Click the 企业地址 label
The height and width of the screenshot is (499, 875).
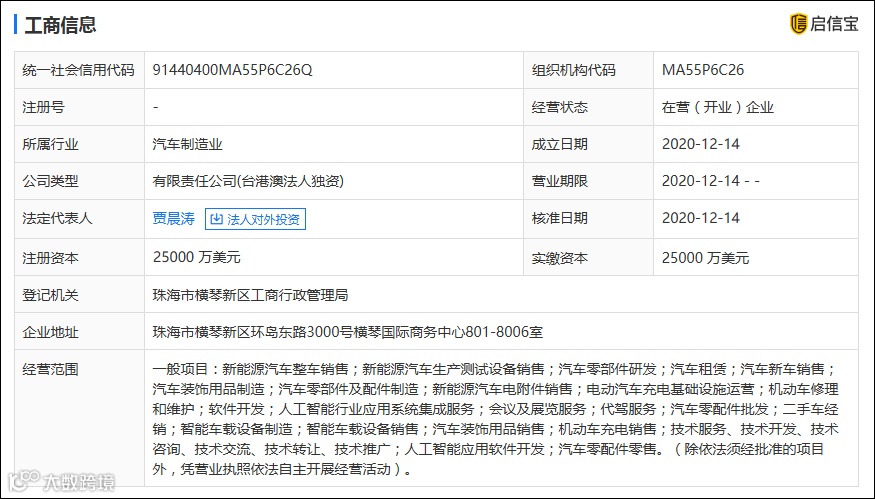(50, 332)
